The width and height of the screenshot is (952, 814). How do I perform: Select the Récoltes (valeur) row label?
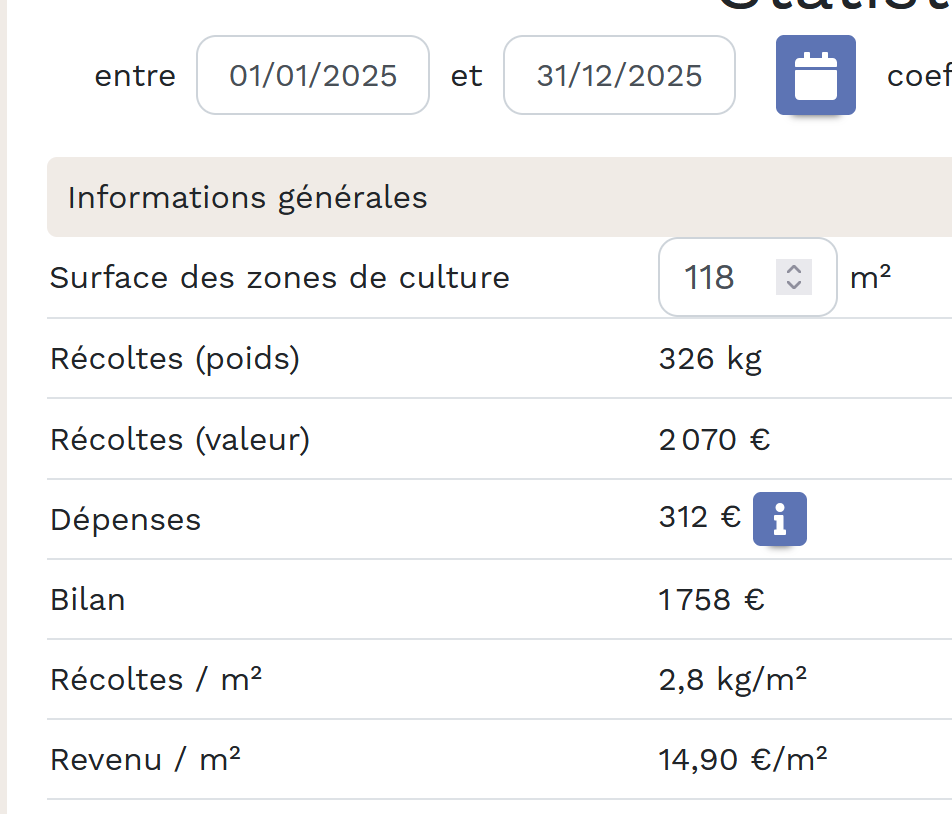click(x=180, y=439)
